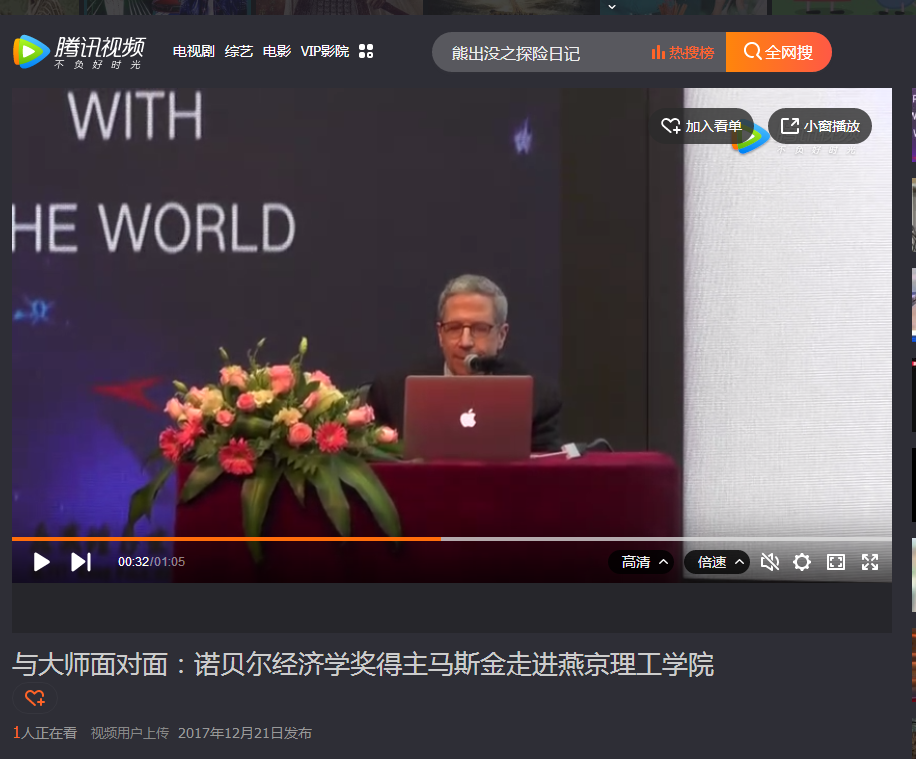Skip to next video with the next icon
The width and height of the screenshot is (916, 759).
coord(80,562)
